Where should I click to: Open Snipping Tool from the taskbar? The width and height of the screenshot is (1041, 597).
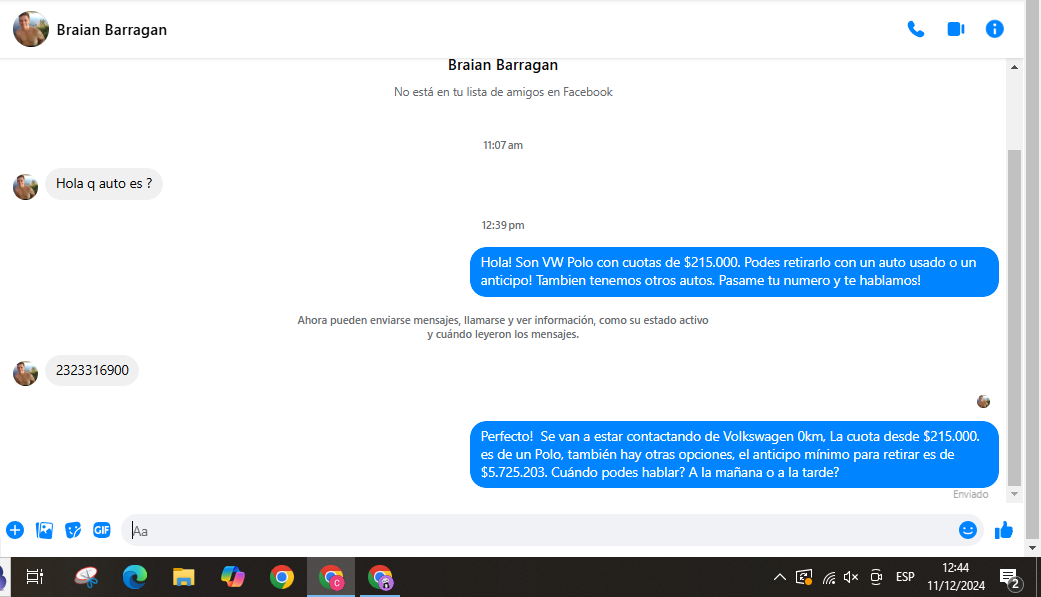pyautogui.click(x=86, y=577)
